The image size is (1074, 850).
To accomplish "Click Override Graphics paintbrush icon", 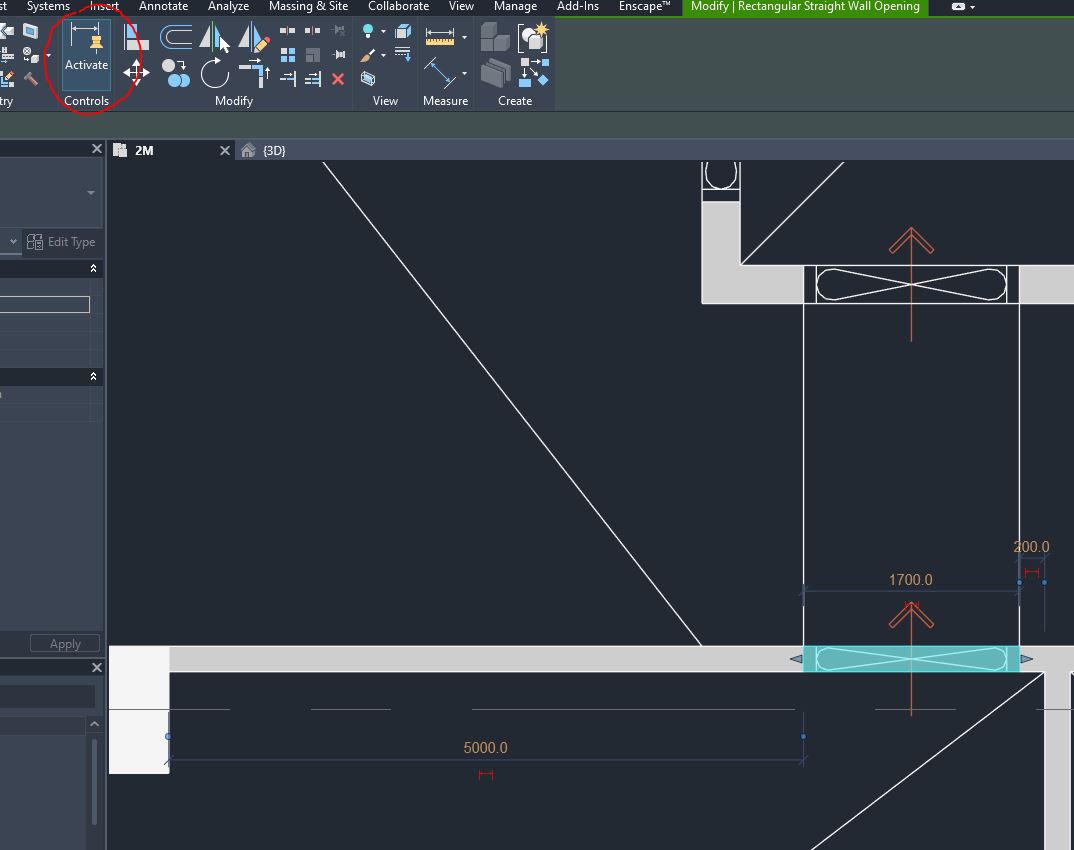I will pos(368,55).
